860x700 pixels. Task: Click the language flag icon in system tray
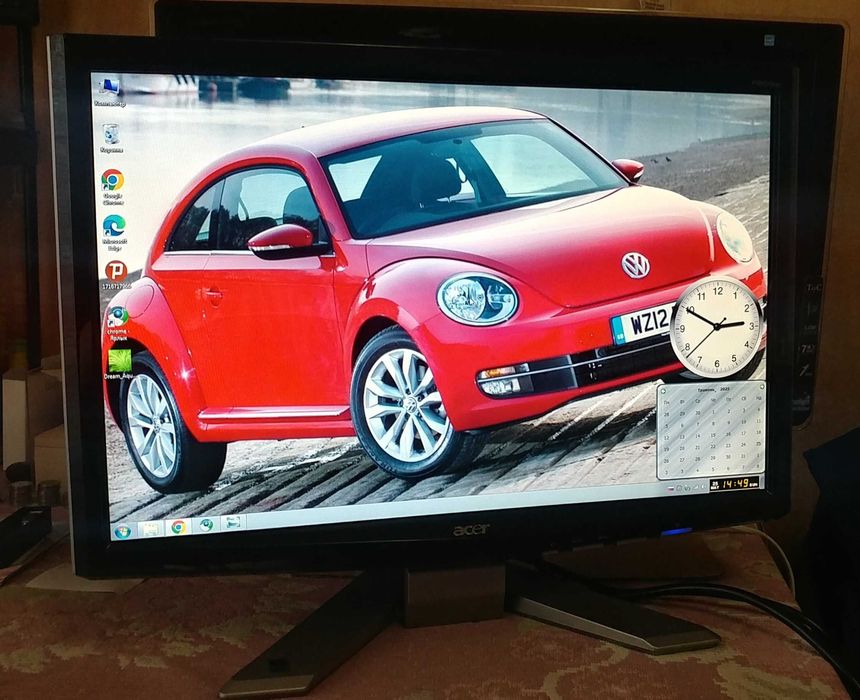pyautogui.click(x=671, y=488)
